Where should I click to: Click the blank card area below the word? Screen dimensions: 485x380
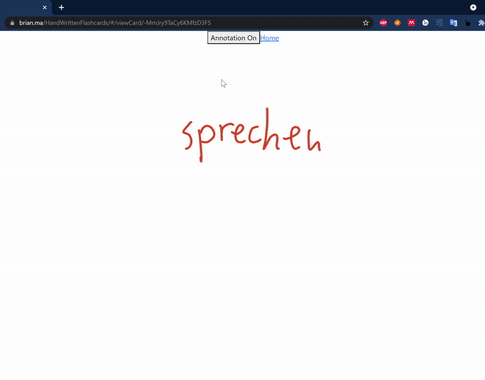click(x=242, y=267)
